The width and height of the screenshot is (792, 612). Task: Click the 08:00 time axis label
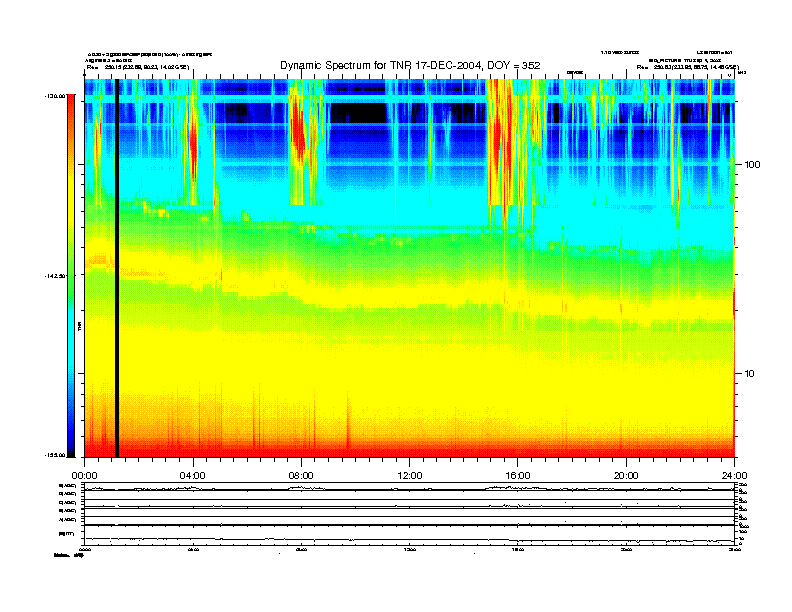click(301, 476)
